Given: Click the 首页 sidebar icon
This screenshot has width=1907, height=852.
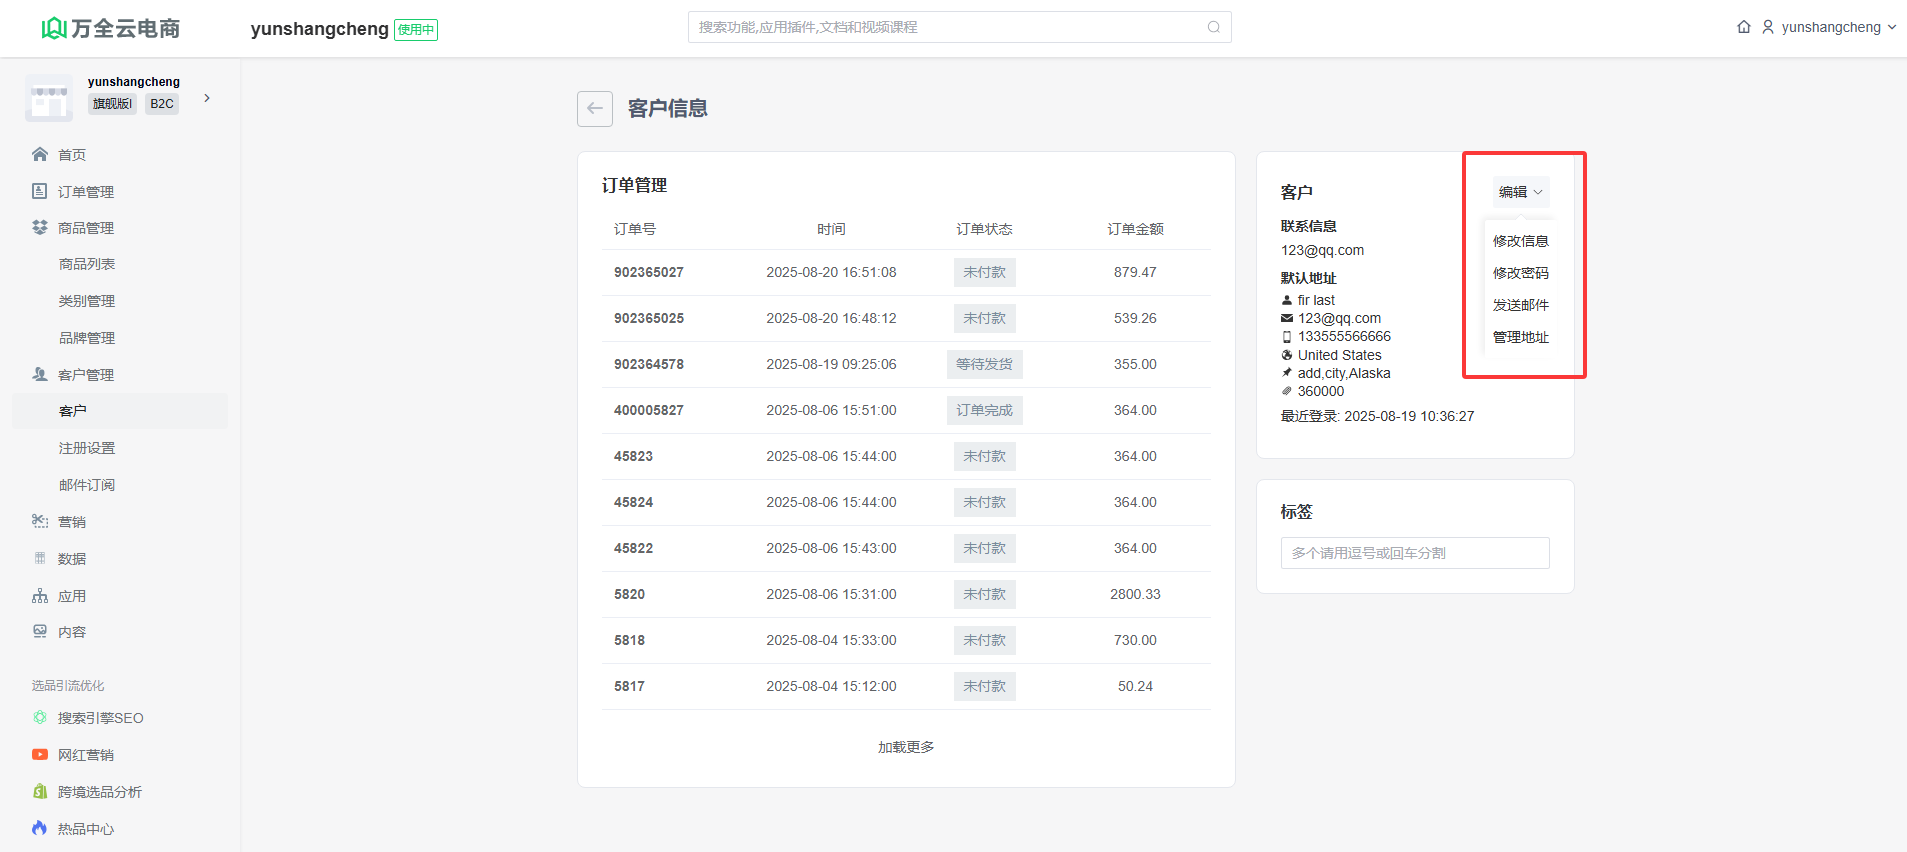Looking at the screenshot, I should 40,154.
